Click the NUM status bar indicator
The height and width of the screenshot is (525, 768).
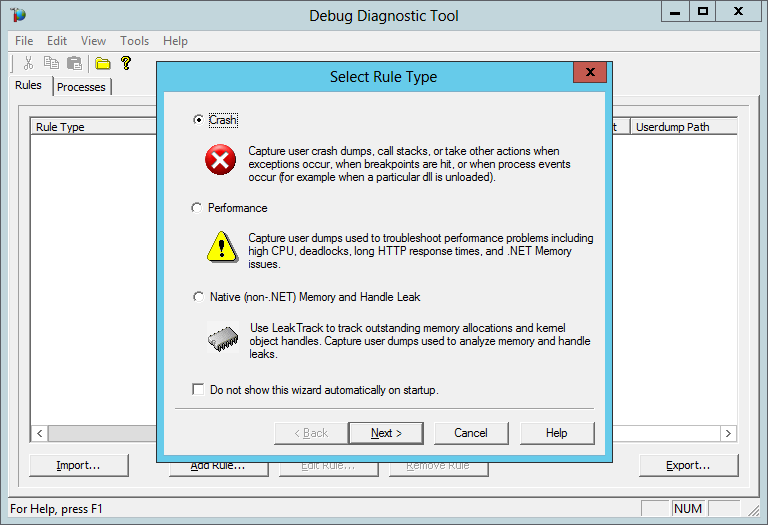point(688,508)
